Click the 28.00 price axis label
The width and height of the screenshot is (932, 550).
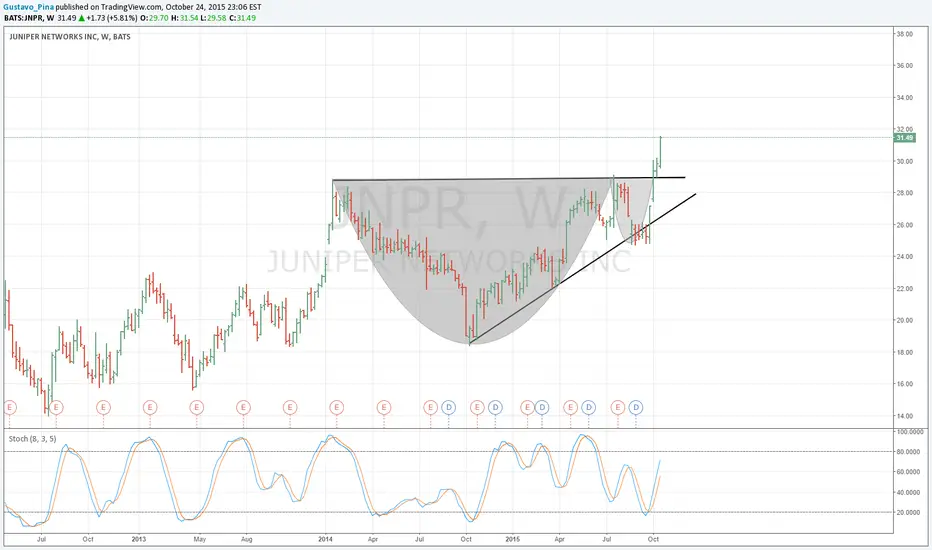click(x=905, y=193)
